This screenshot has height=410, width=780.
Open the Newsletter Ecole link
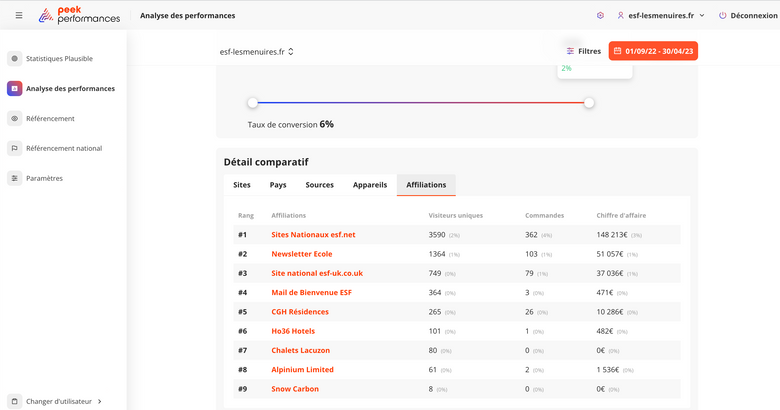pos(301,254)
